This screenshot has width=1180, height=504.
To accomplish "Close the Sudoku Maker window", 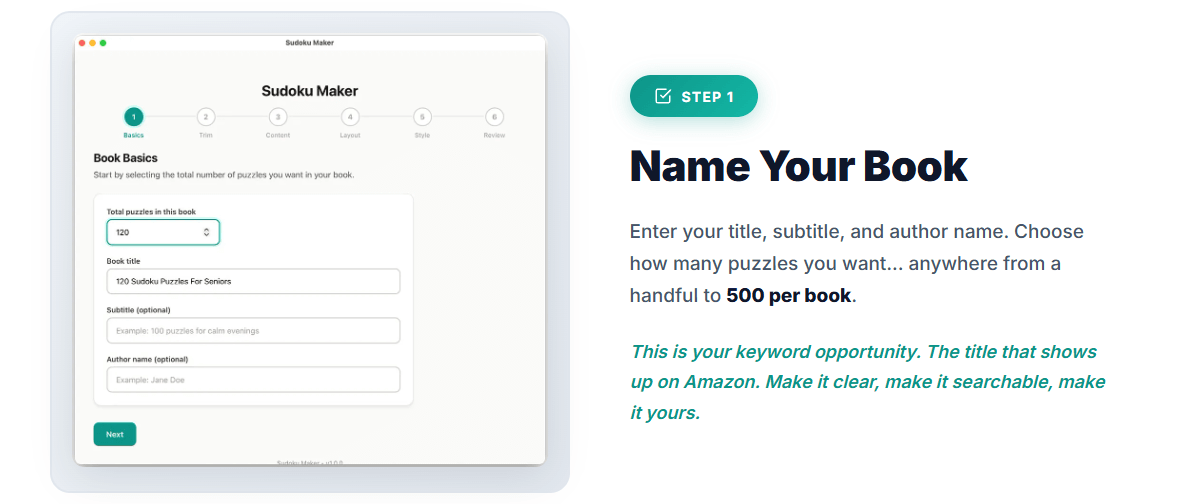I will tap(82, 43).
